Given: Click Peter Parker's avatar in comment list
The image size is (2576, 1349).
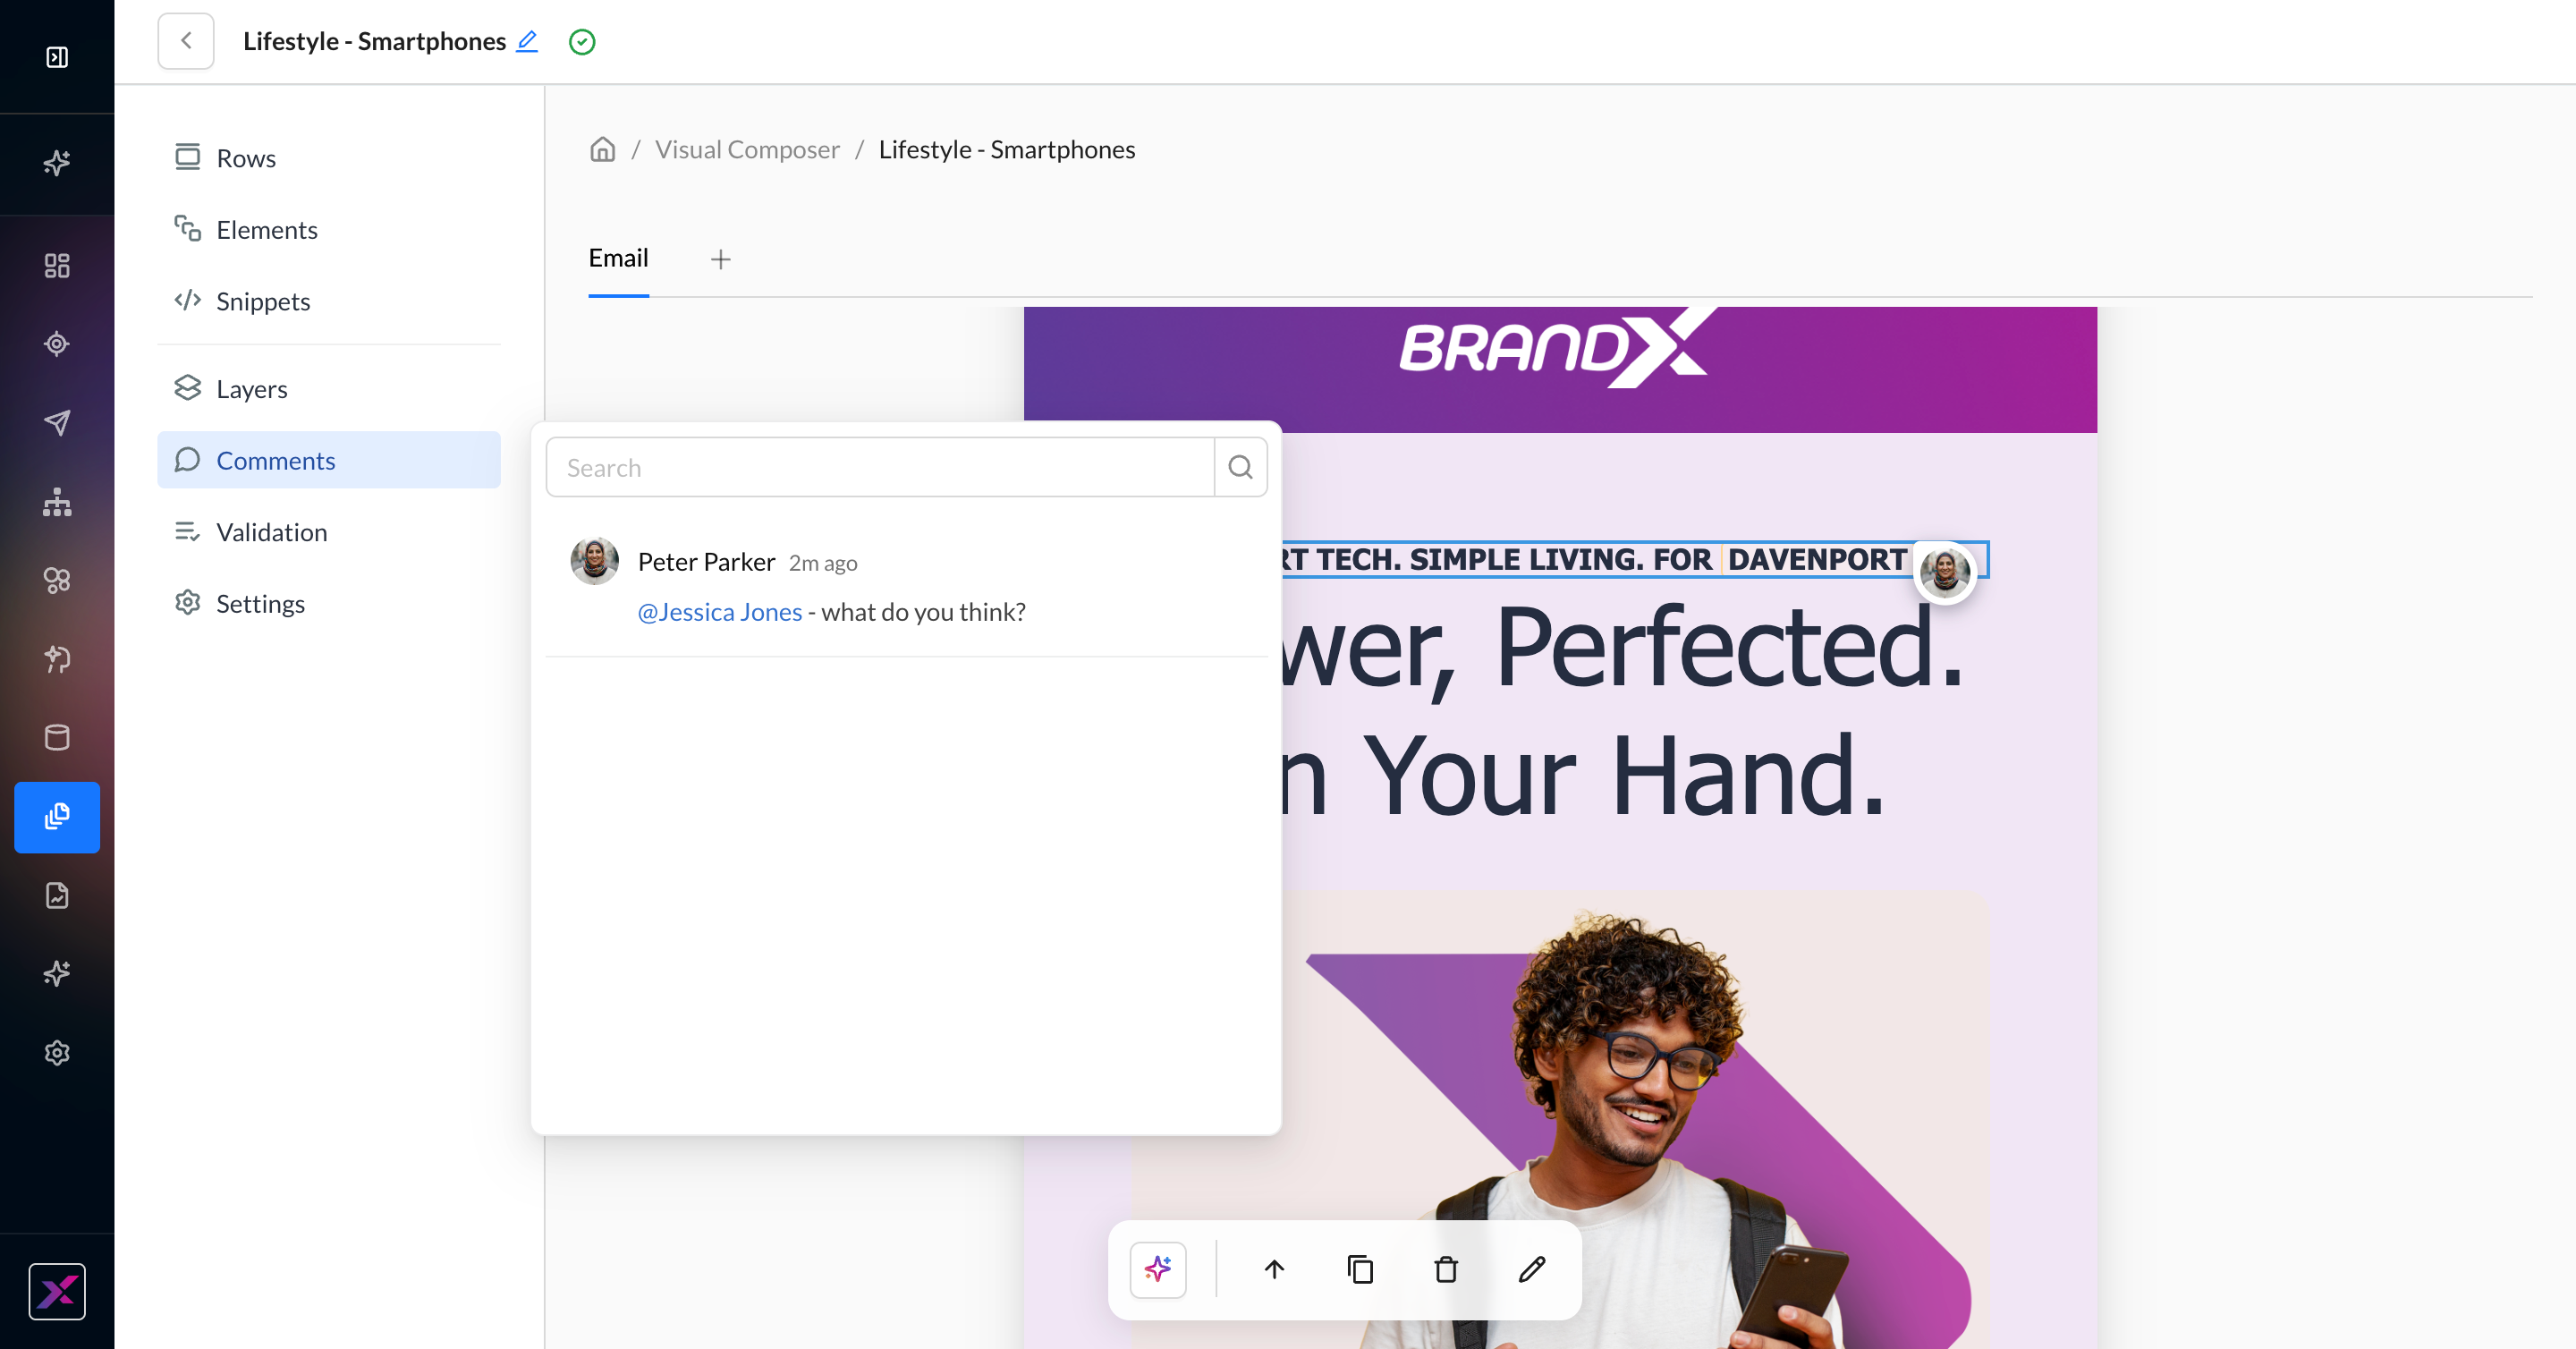Looking at the screenshot, I should (x=595, y=561).
